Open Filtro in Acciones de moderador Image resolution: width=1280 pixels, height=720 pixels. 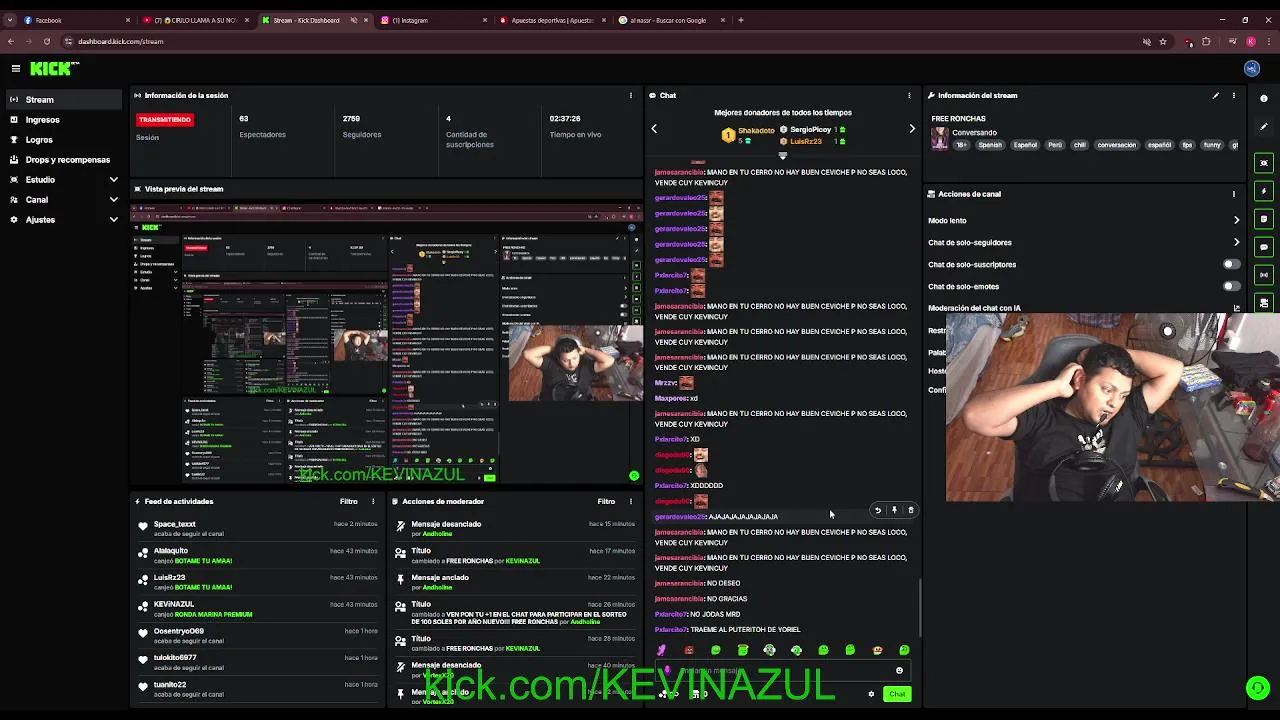(x=606, y=501)
